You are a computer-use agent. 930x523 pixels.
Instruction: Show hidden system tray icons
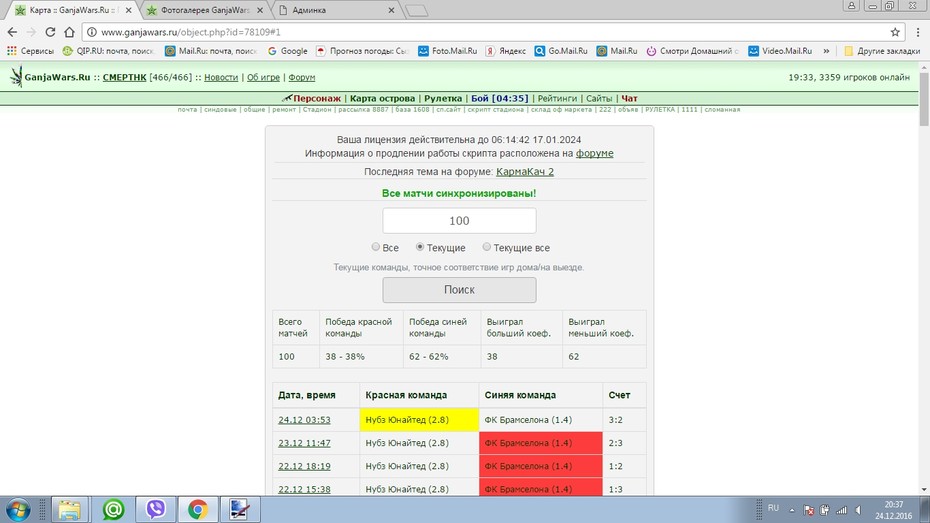(x=792, y=510)
